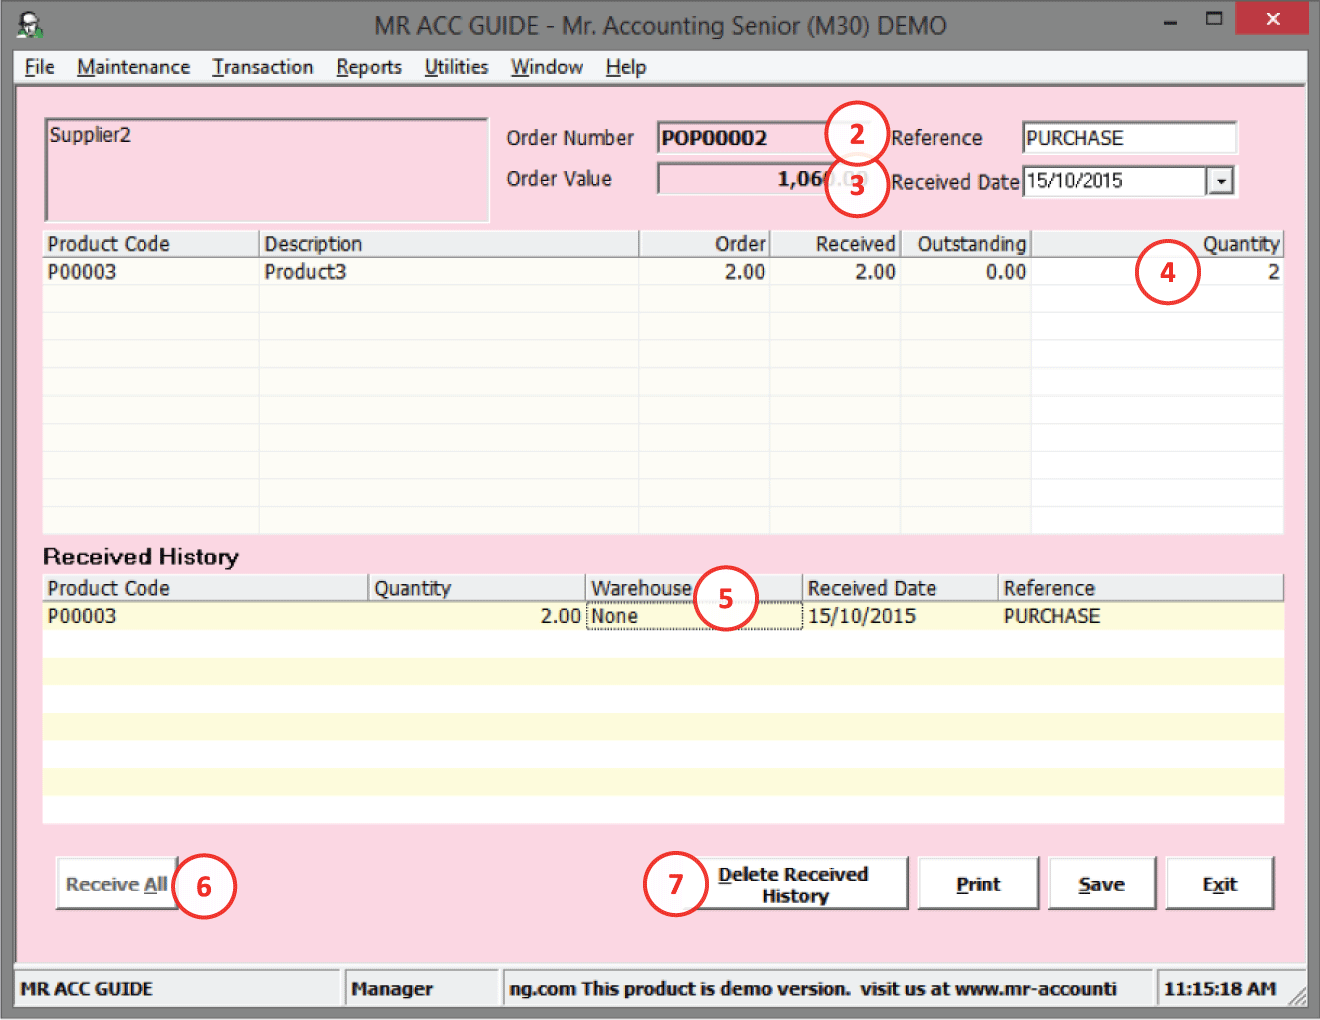Click the MR ACC GUIDE status bar panel
This screenshot has width=1320, height=1020.
point(177,988)
